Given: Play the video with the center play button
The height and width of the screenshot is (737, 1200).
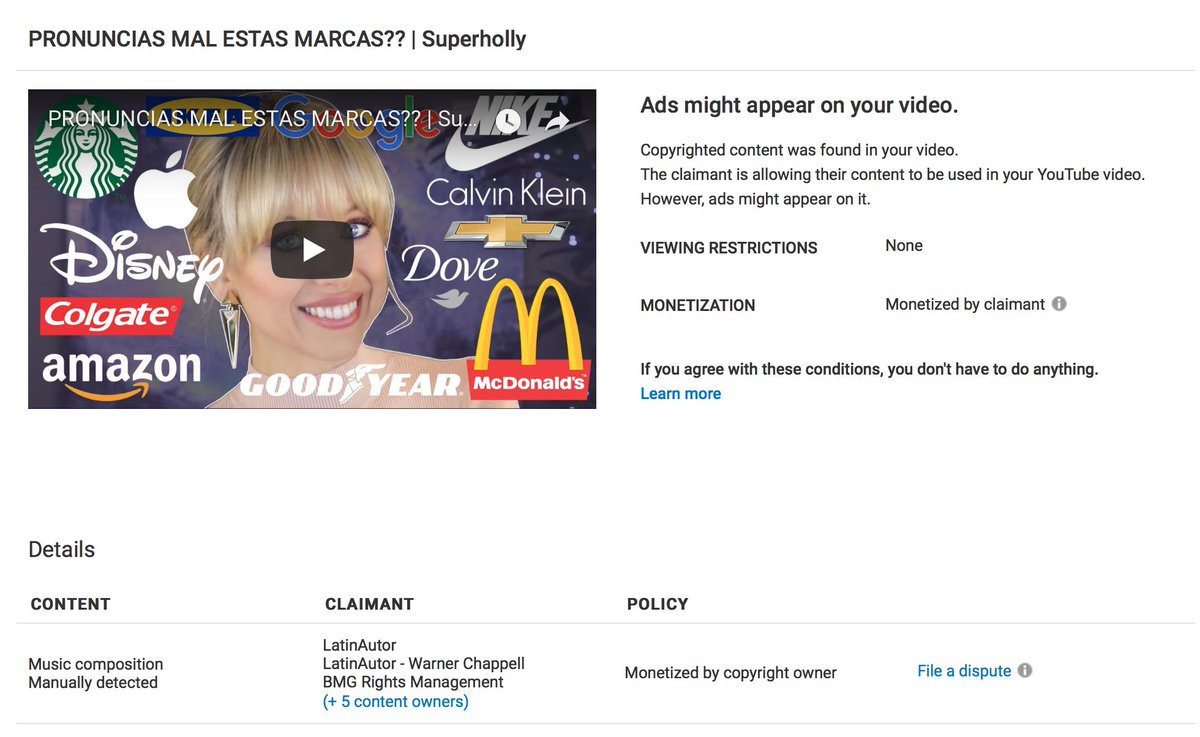Looking at the screenshot, I should coord(312,249).
